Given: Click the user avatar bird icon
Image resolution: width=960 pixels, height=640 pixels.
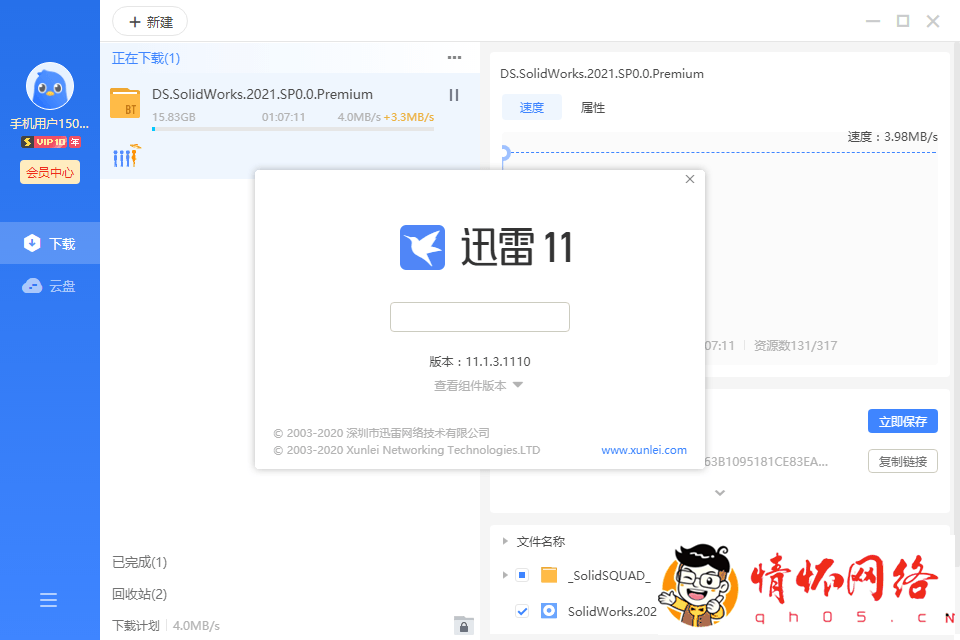Looking at the screenshot, I should (x=50, y=86).
